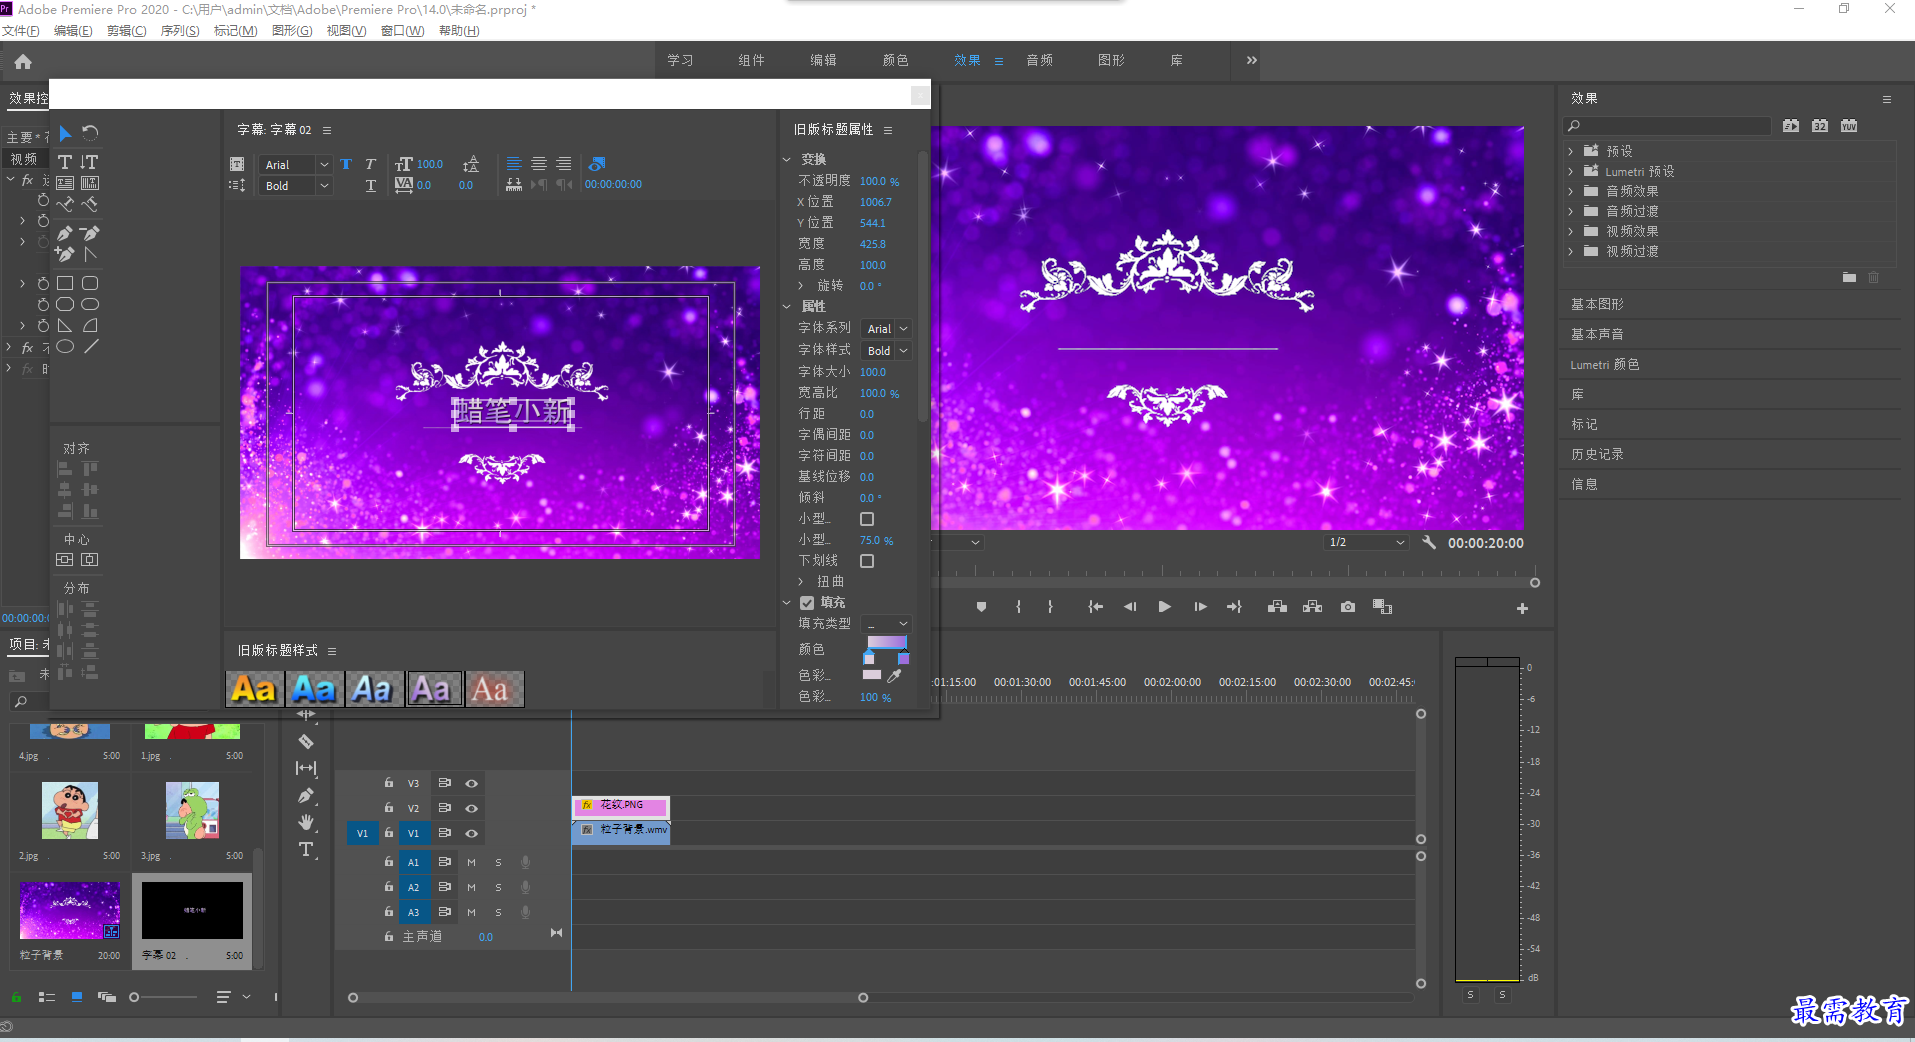Click the Export Frame camera icon
The width and height of the screenshot is (1915, 1042).
point(1348,607)
